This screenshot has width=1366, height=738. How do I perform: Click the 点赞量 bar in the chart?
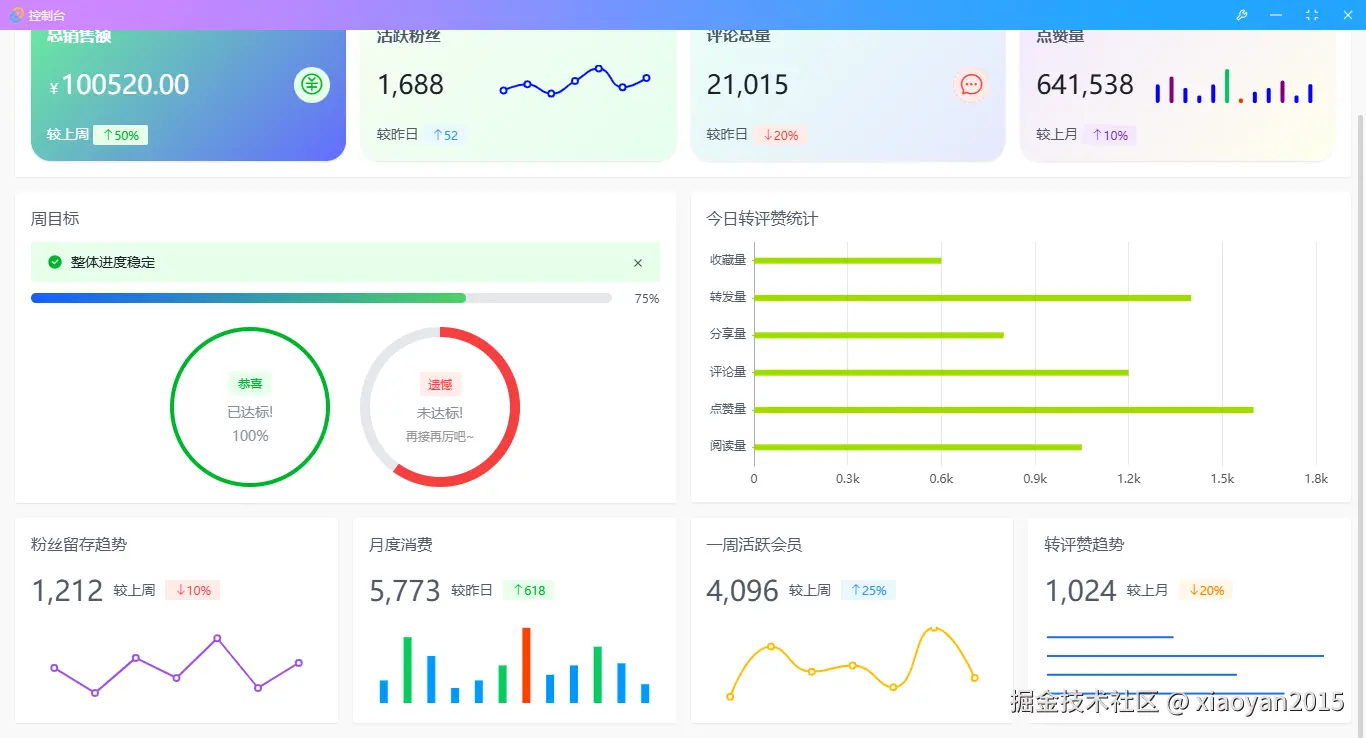[x=1003, y=409]
